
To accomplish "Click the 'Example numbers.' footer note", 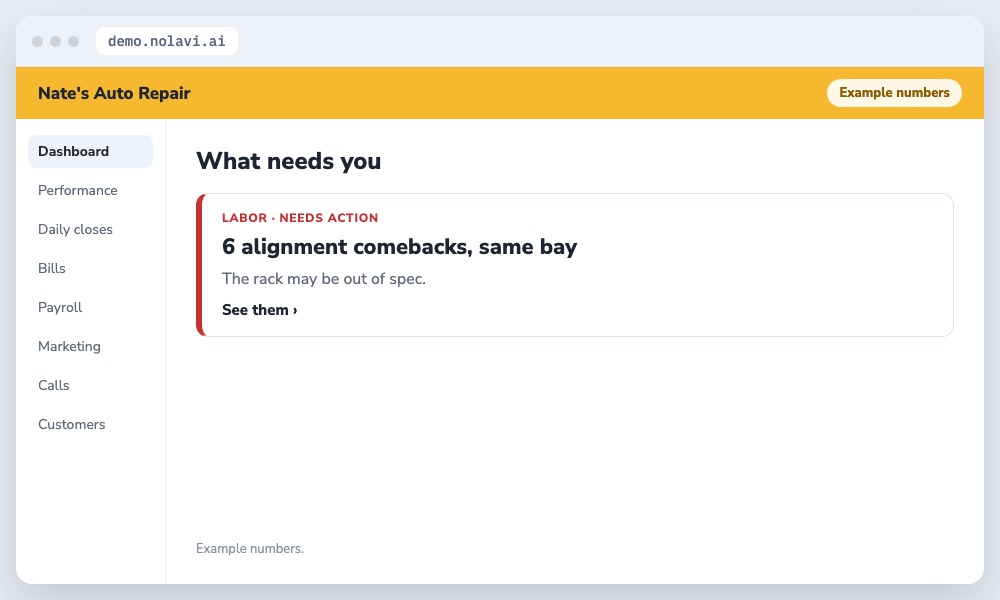I will (x=250, y=548).
